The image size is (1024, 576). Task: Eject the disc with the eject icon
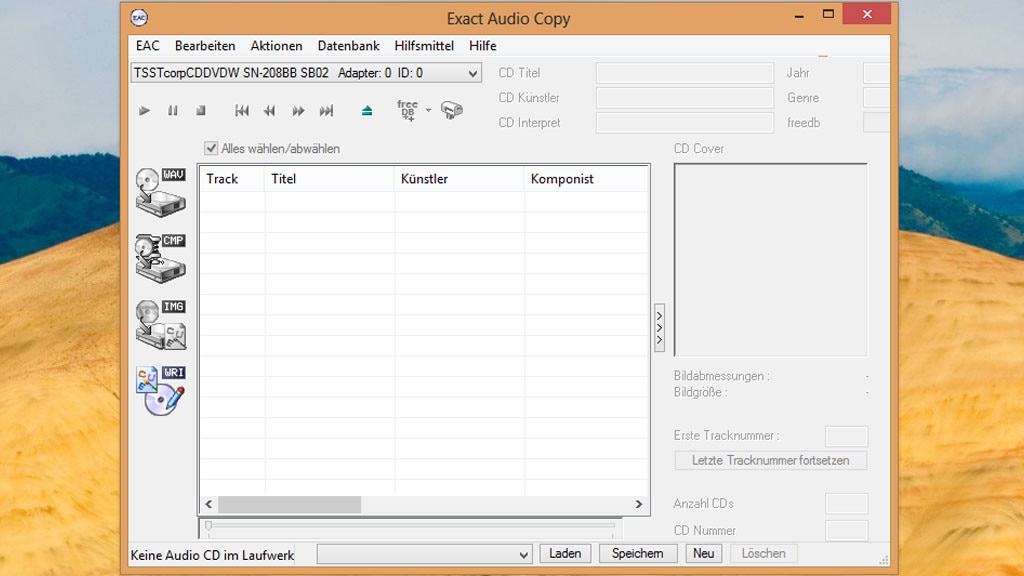point(366,111)
